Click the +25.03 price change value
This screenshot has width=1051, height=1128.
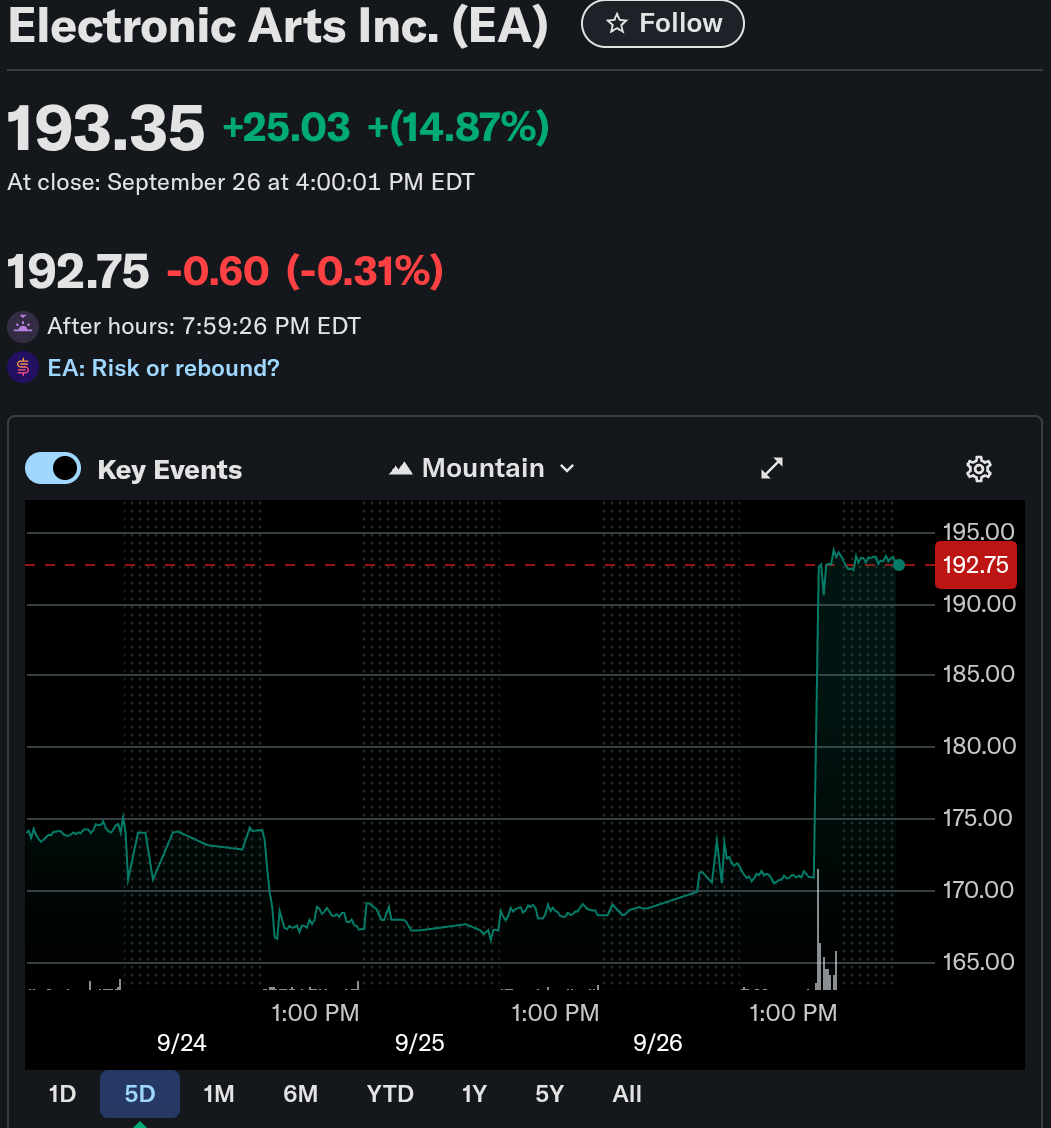click(x=286, y=127)
